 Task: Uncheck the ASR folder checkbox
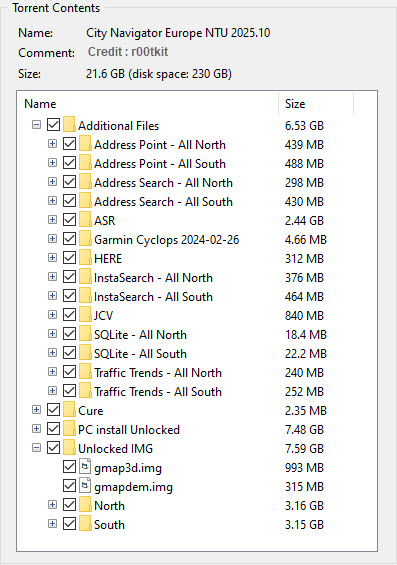click(x=69, y=220)
